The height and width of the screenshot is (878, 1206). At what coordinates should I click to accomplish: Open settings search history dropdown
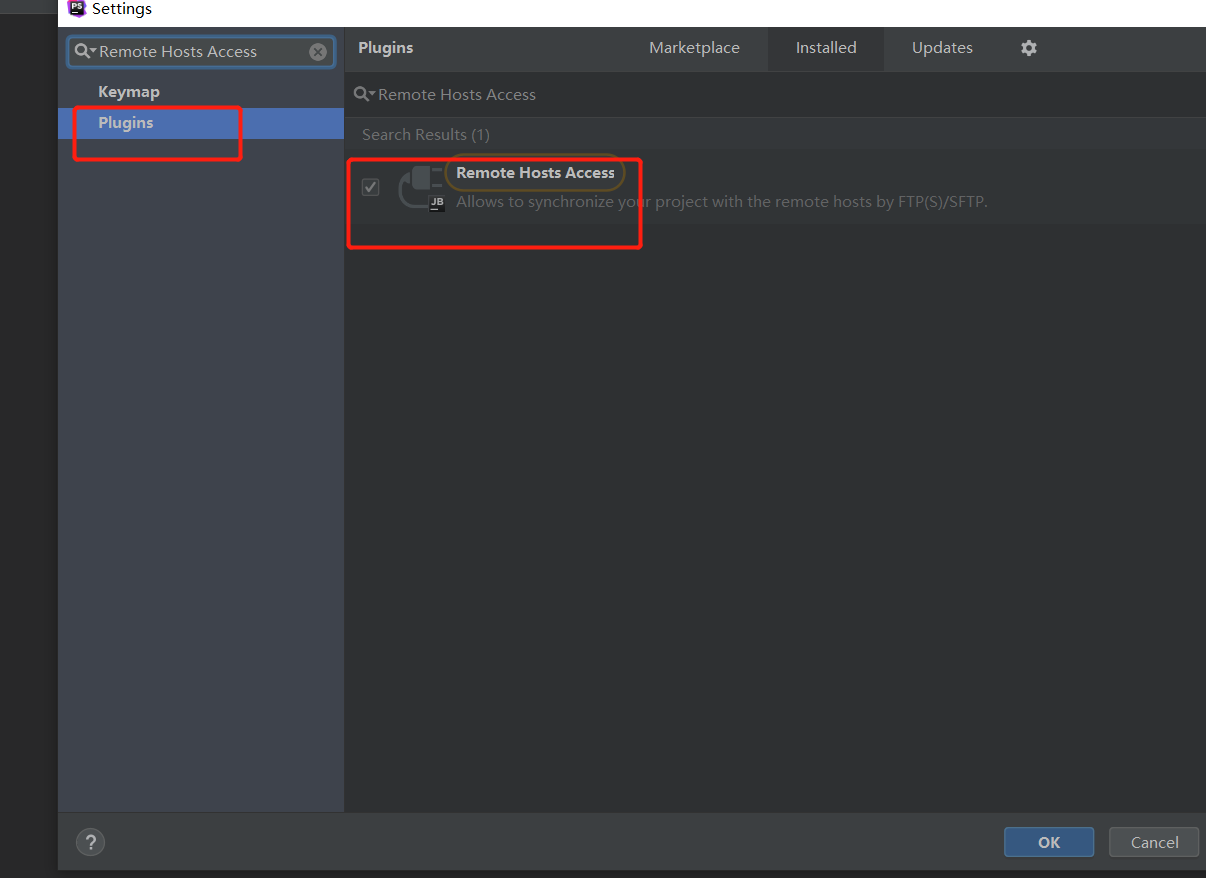85,52
